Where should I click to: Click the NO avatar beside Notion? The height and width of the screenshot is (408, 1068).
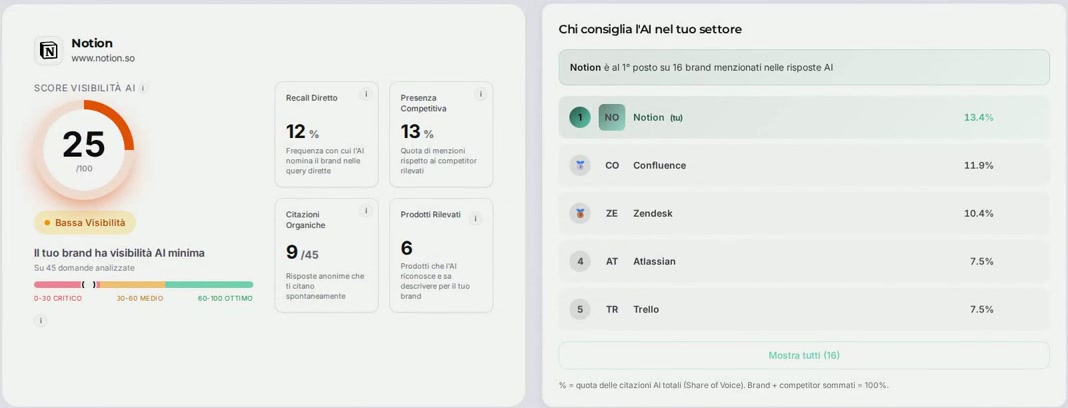pyautogui.click(x=612, y=117)
